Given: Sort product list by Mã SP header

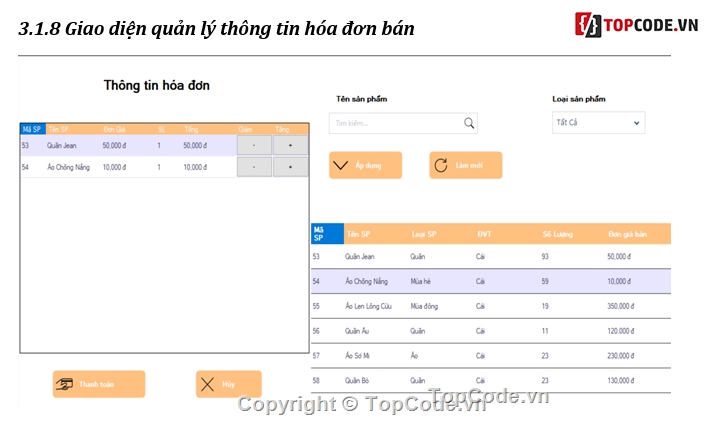Looking at the screenshot, I should pyautogui.click(x=327, y=233).
